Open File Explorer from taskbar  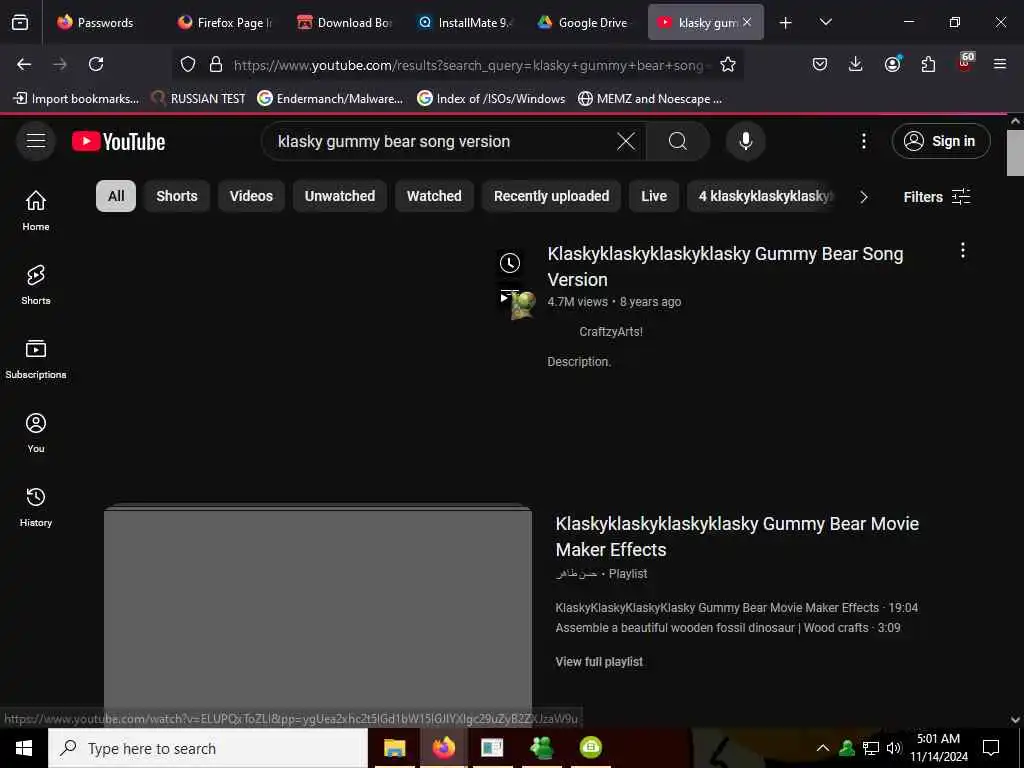(x=394, y=748)
